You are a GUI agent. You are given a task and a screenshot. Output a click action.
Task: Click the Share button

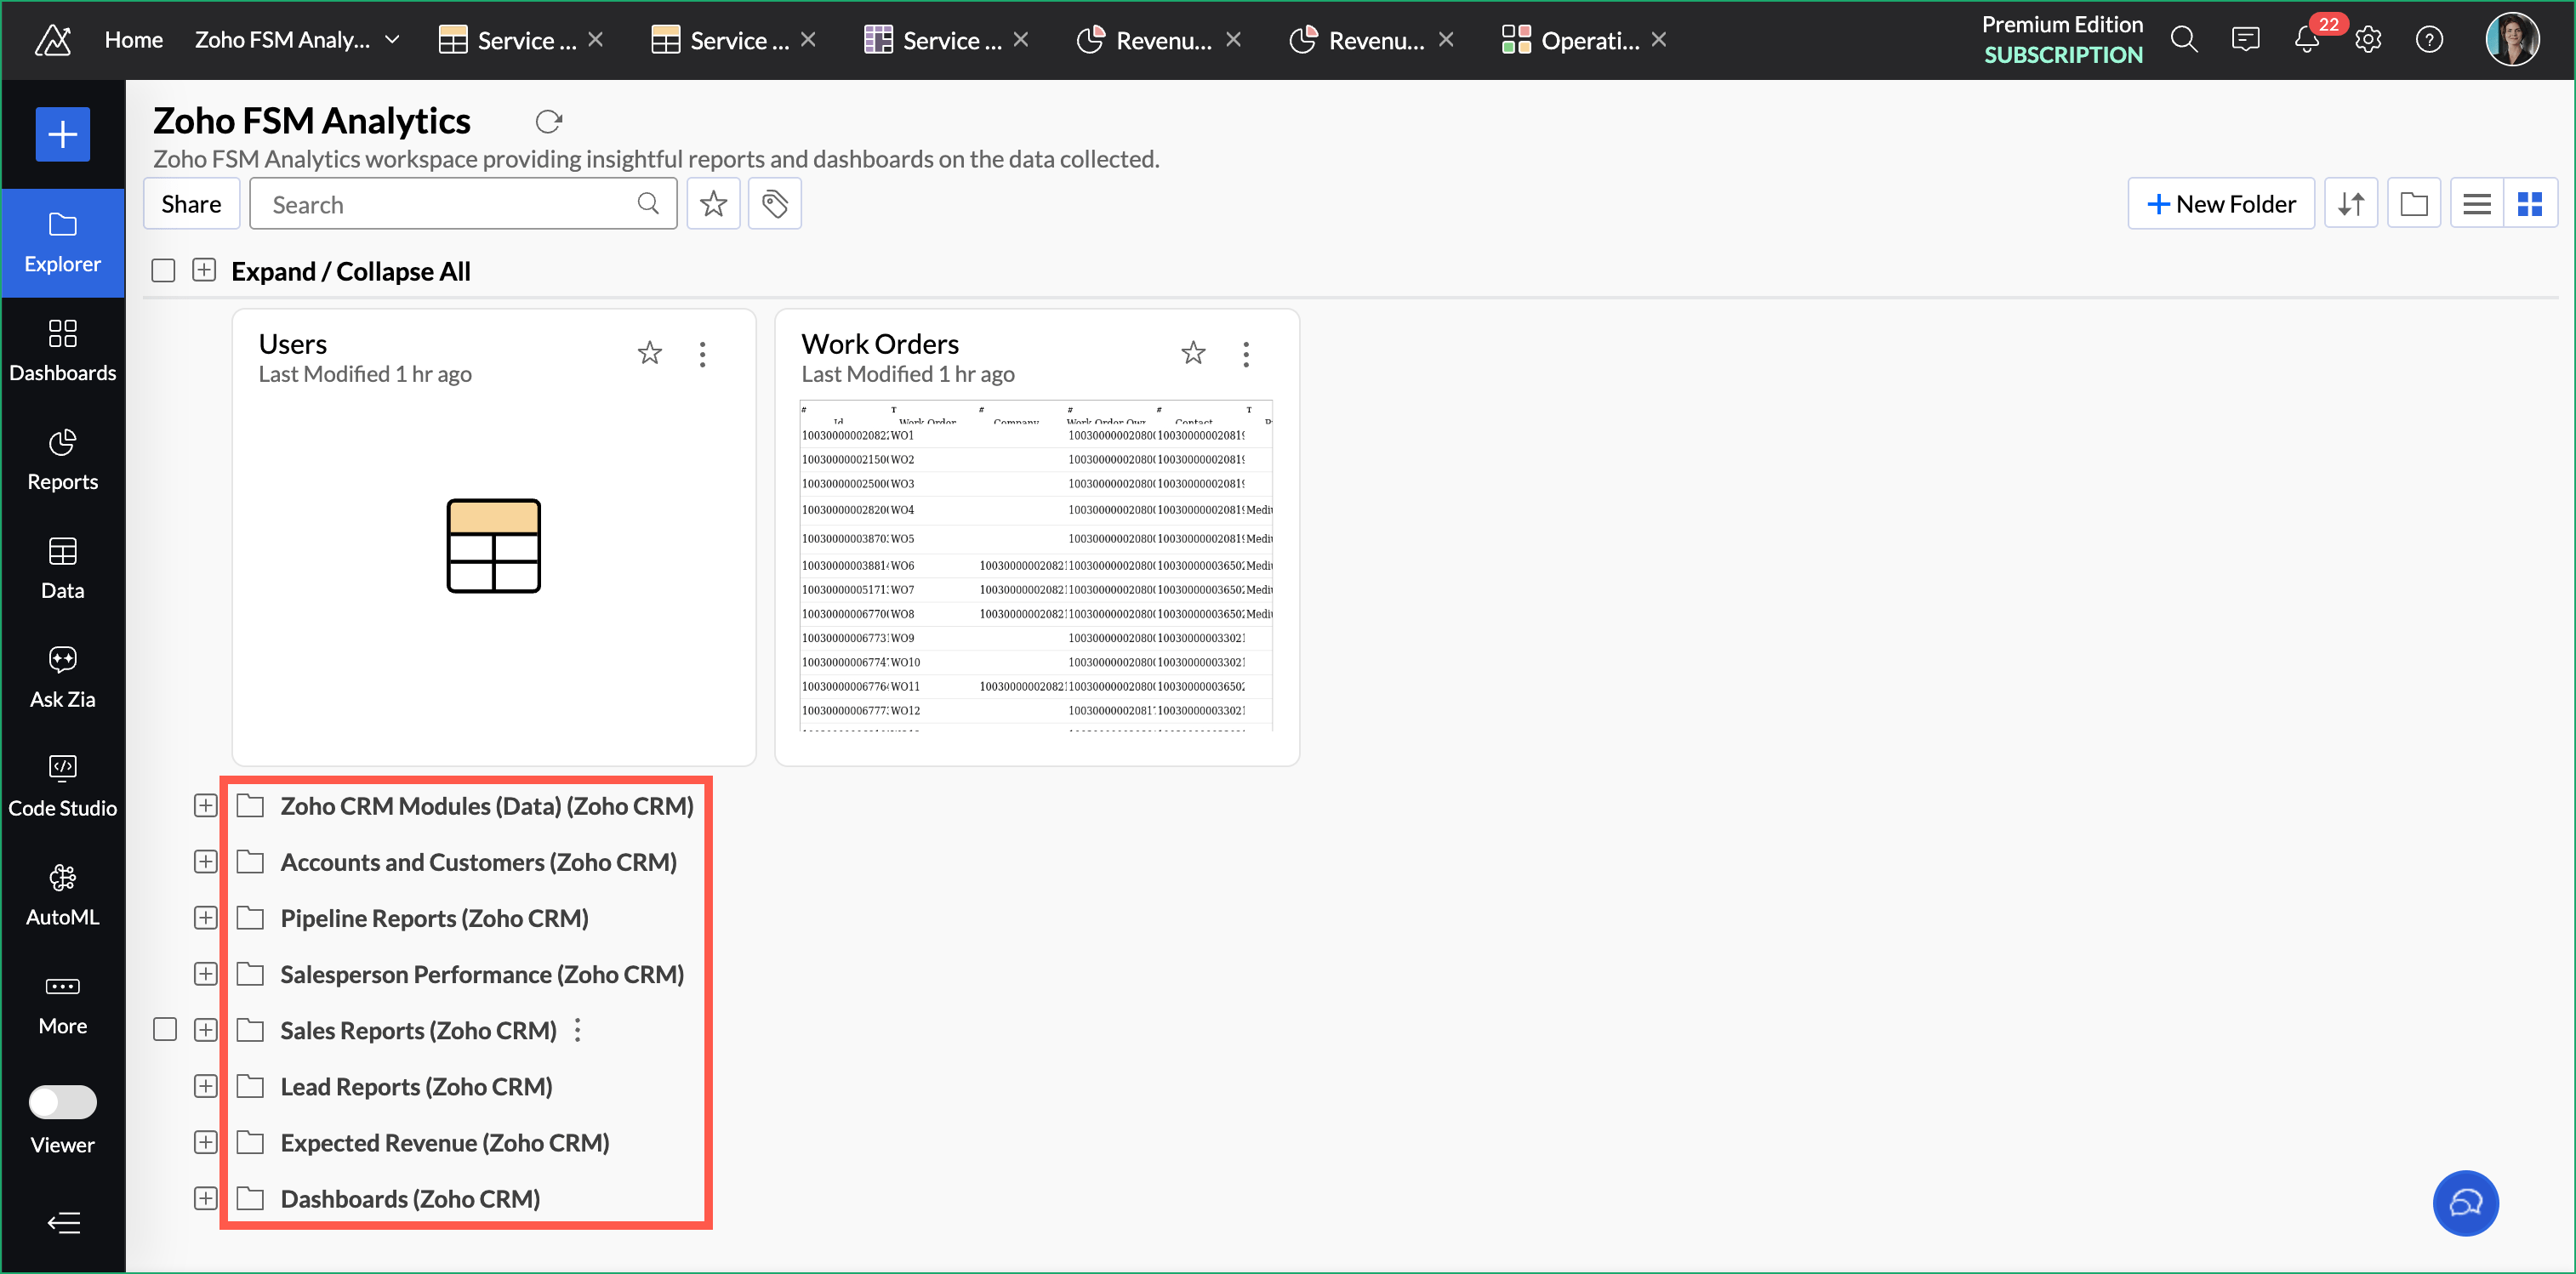pyautogui.click(x=191, y=204)
